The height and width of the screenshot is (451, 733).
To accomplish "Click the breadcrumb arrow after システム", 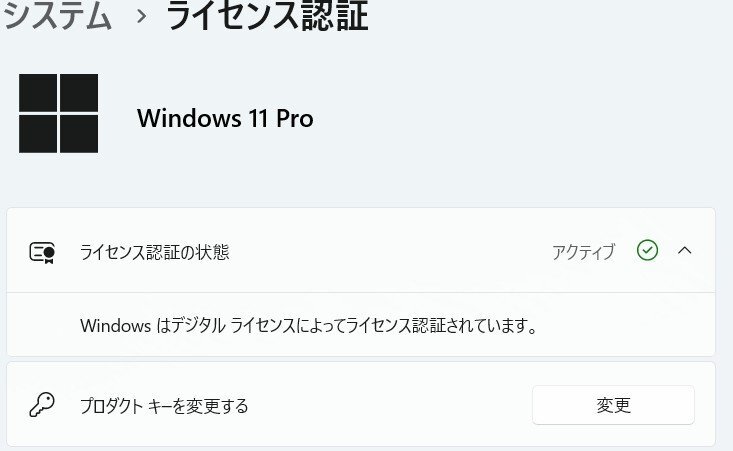I will pyautogui.click(x=141, y=16).
